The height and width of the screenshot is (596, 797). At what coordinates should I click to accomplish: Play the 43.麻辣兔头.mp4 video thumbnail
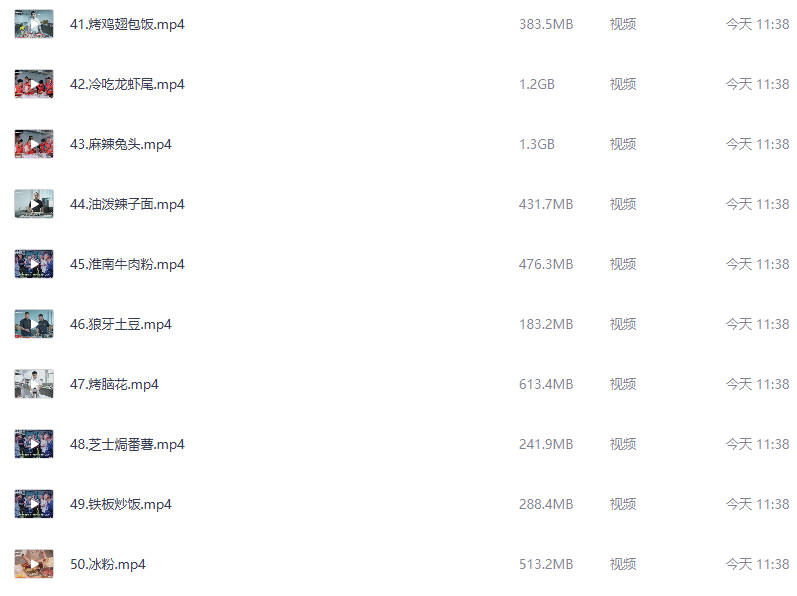click(34, 144)
